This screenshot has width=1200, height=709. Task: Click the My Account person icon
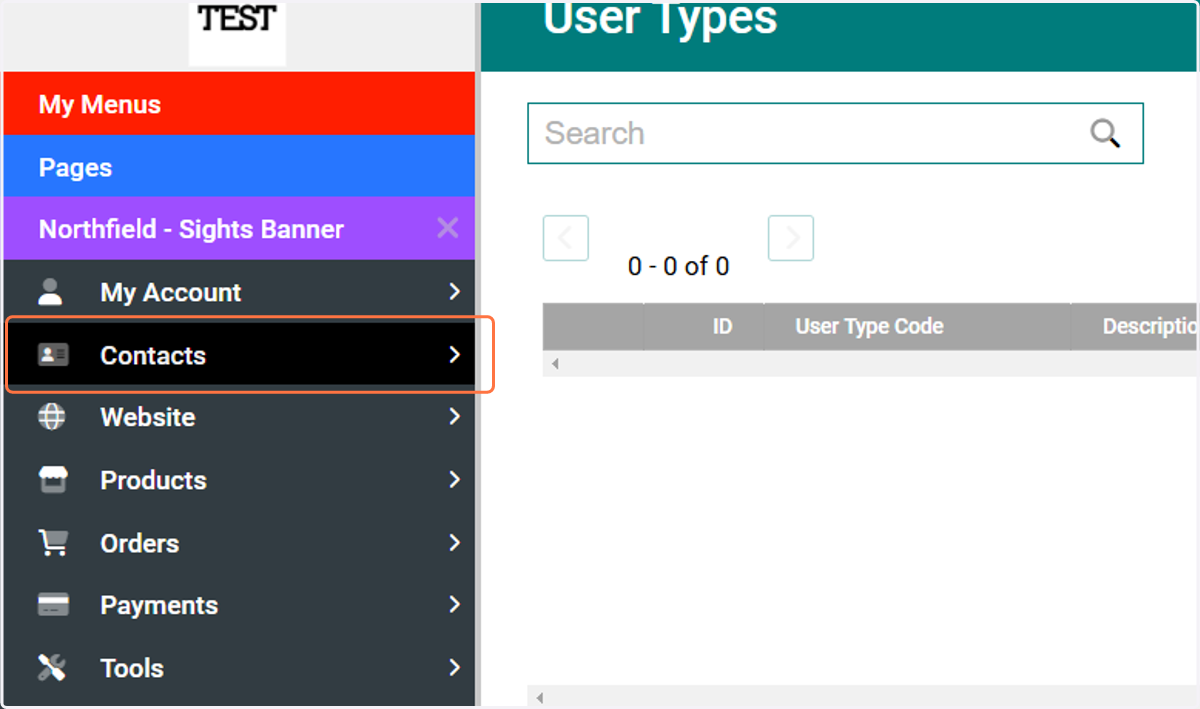pos(50,292)
